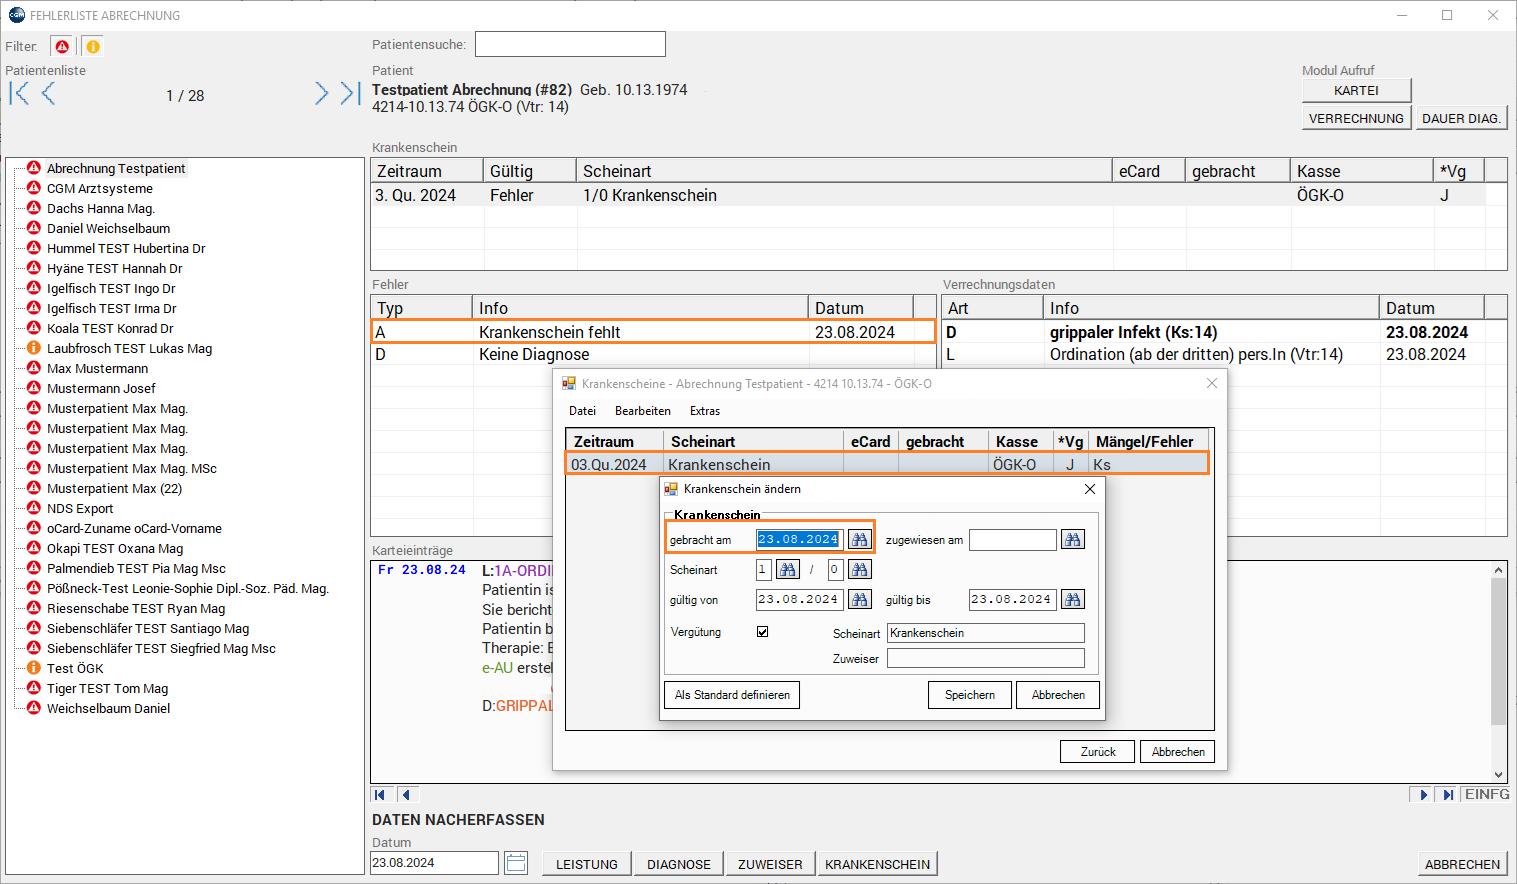Click the KRANKENSCHEIN button at bottom
Screen dimensions: 1517x884
(877, 864)
